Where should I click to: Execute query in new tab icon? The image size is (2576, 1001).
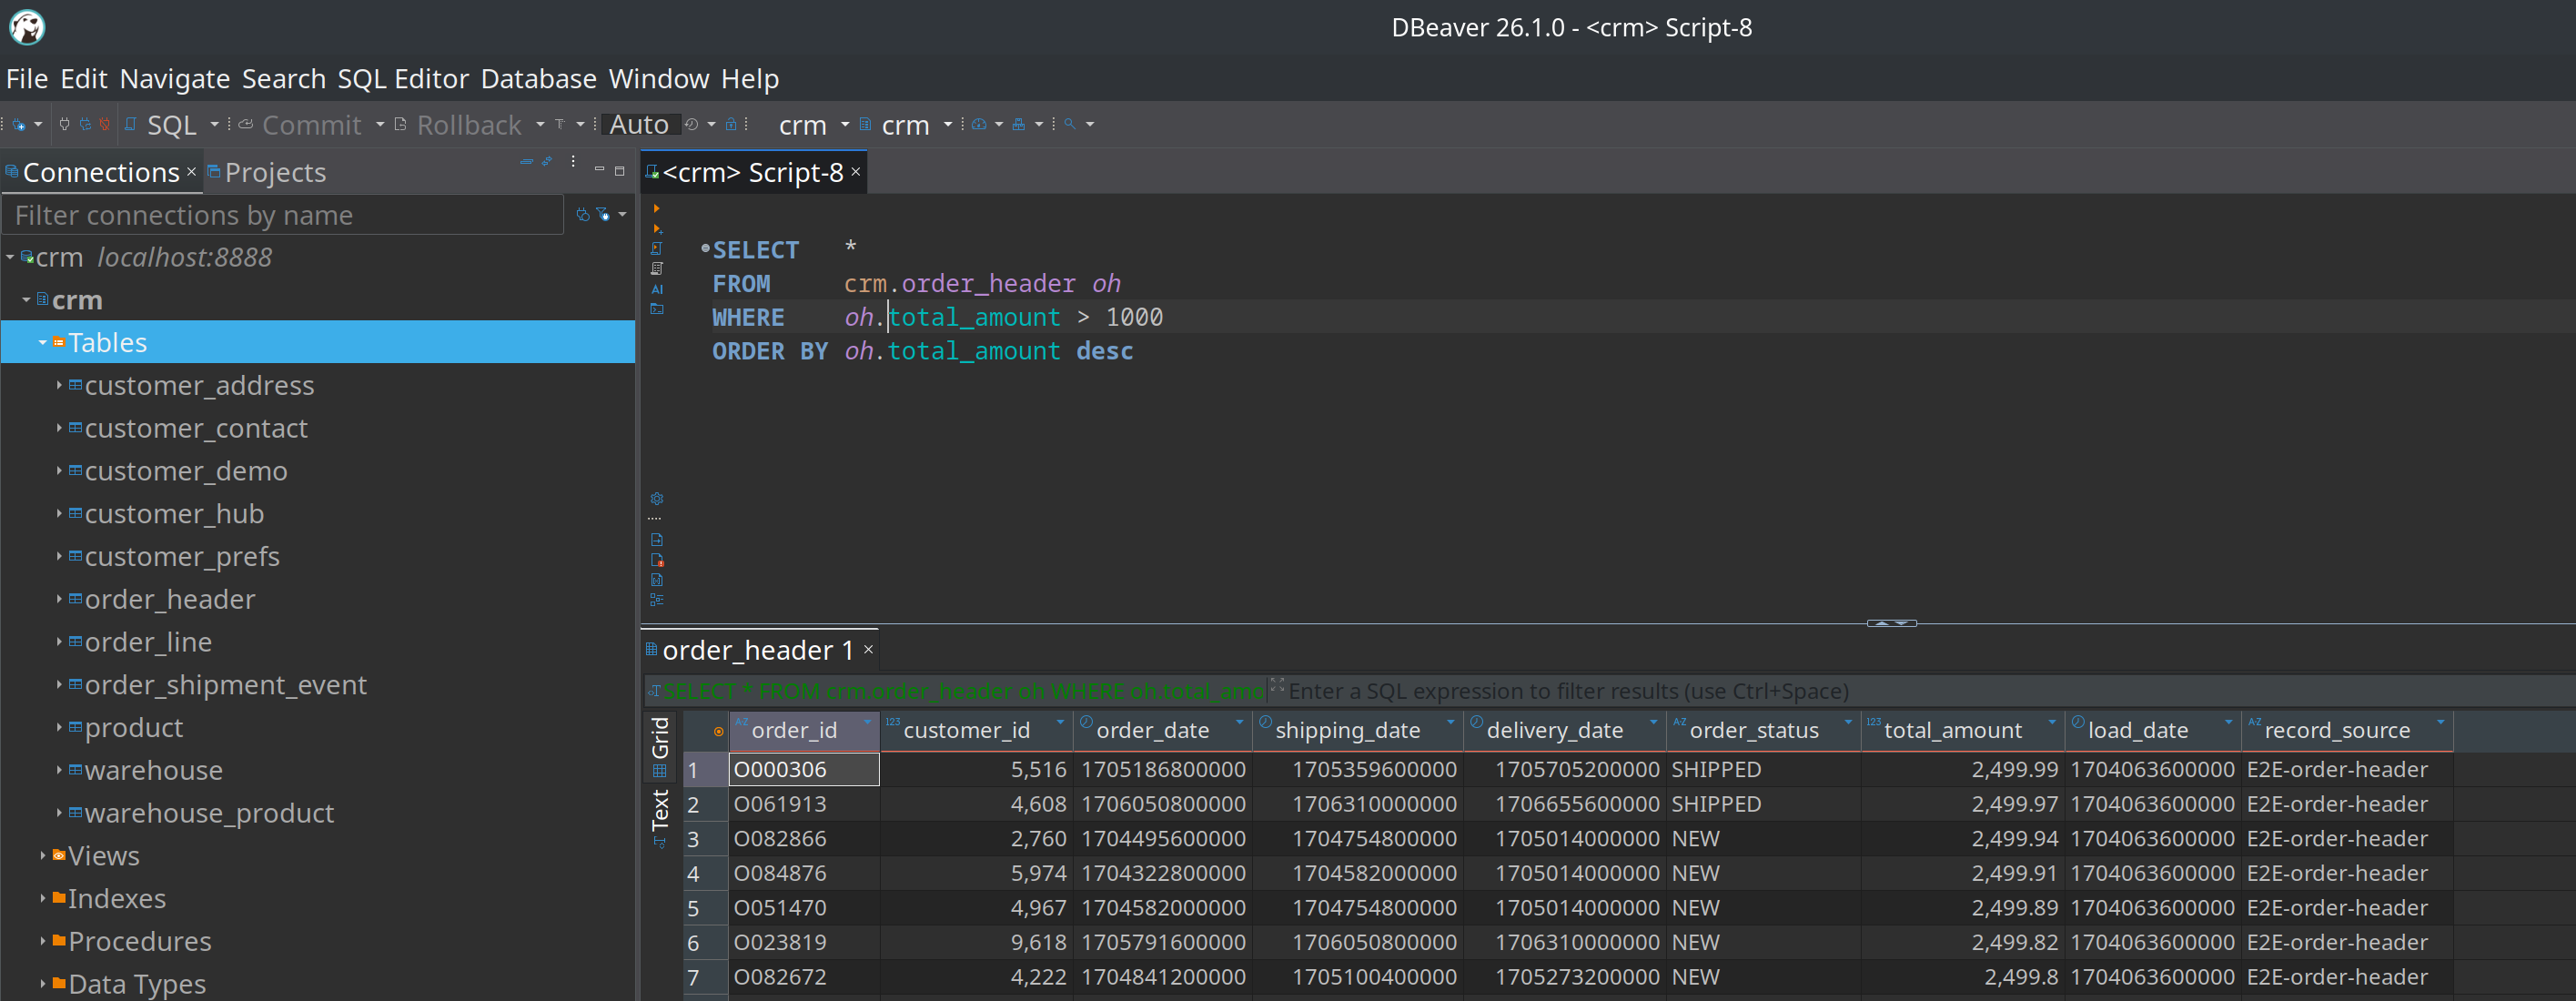pos(657,229)
